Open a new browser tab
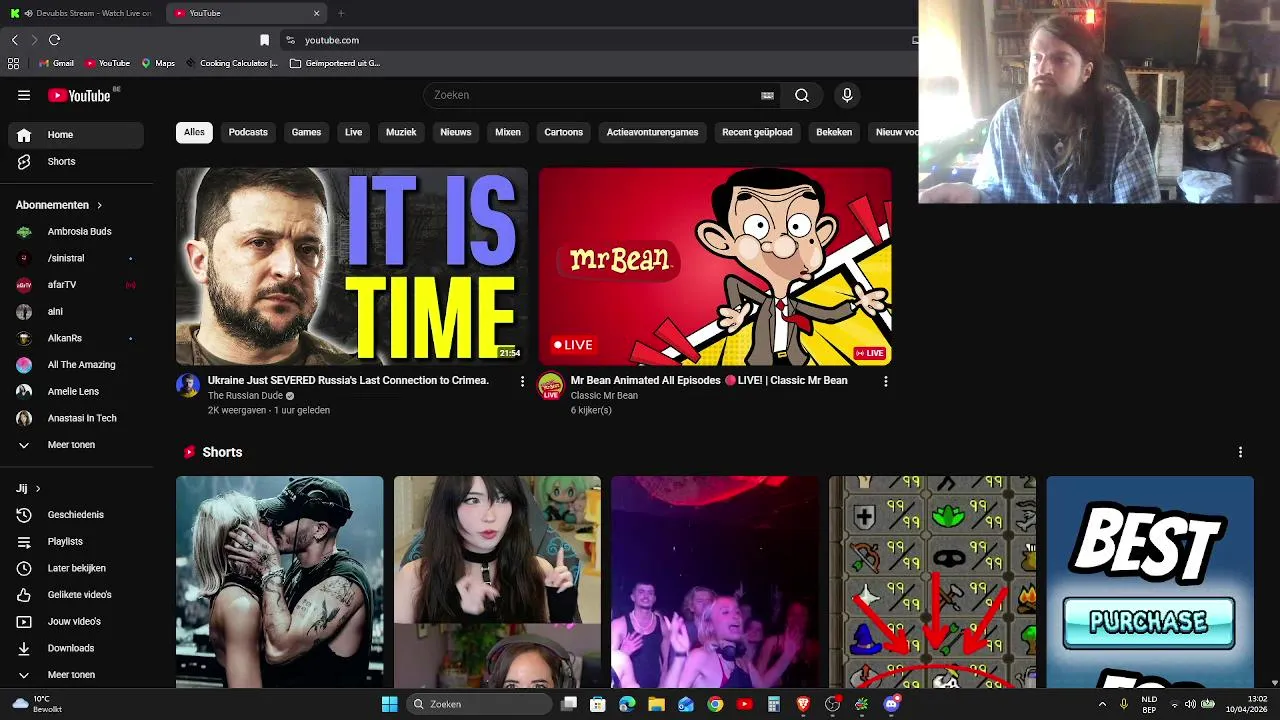The width and height of the screenshot is (1280, 720). [341, 13]
